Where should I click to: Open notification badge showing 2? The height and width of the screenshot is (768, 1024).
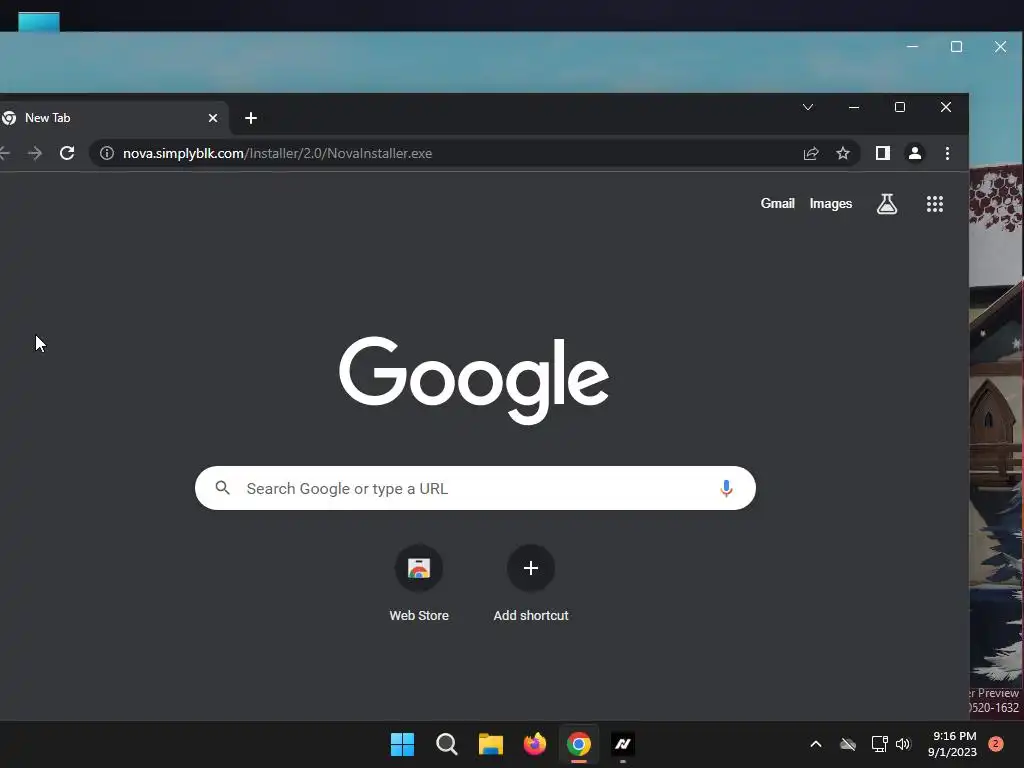click(995, 744)
